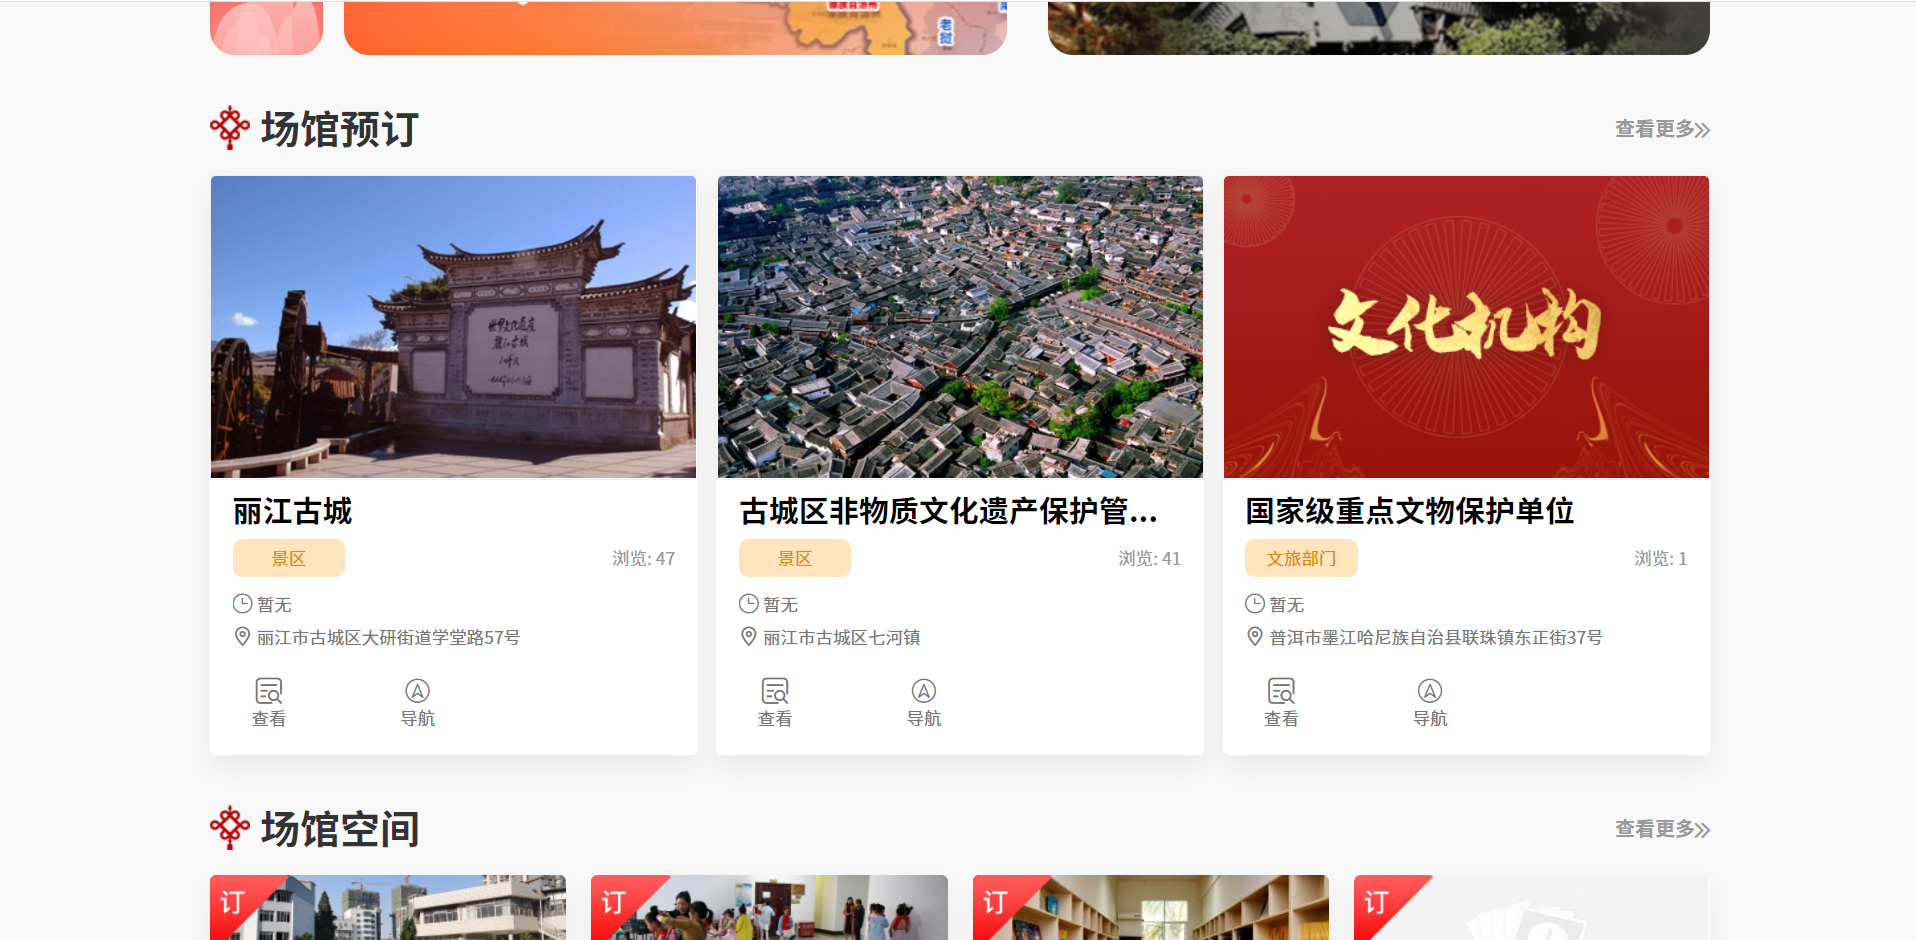Open the library bookshelf space thumbnail
The image size is (1916, 940).
pos(1150,908)
